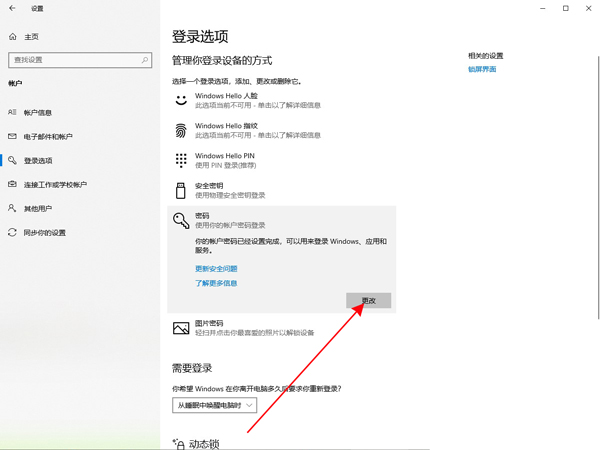Click the 帐户信息 person card icon
The image size is (600, 450).
pos(12,112)
